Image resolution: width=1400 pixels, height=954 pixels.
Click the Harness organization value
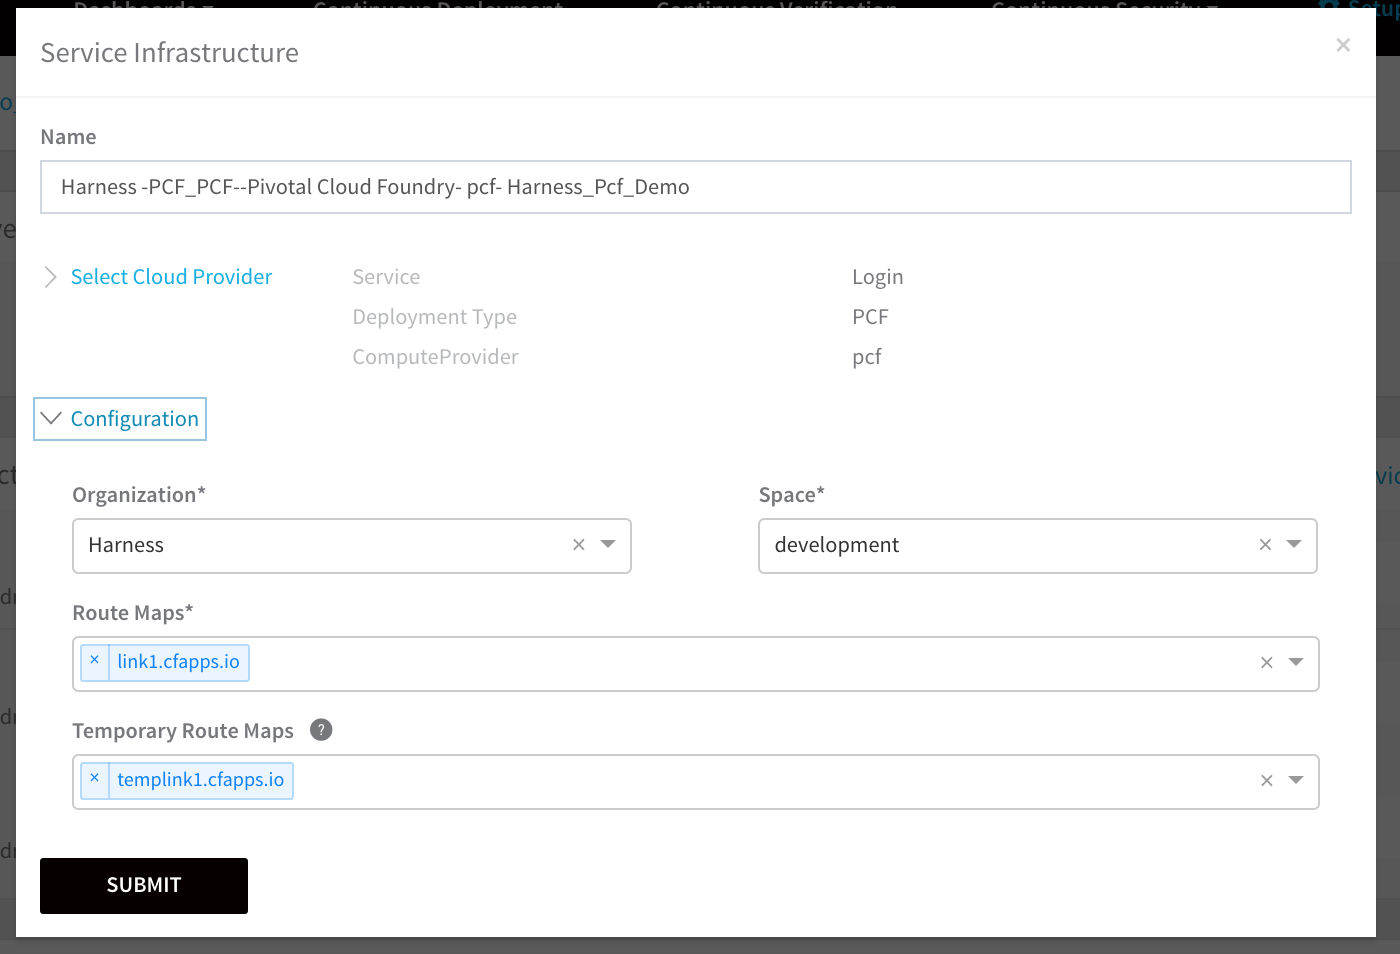pyautogui.click(x=126, y=545)
